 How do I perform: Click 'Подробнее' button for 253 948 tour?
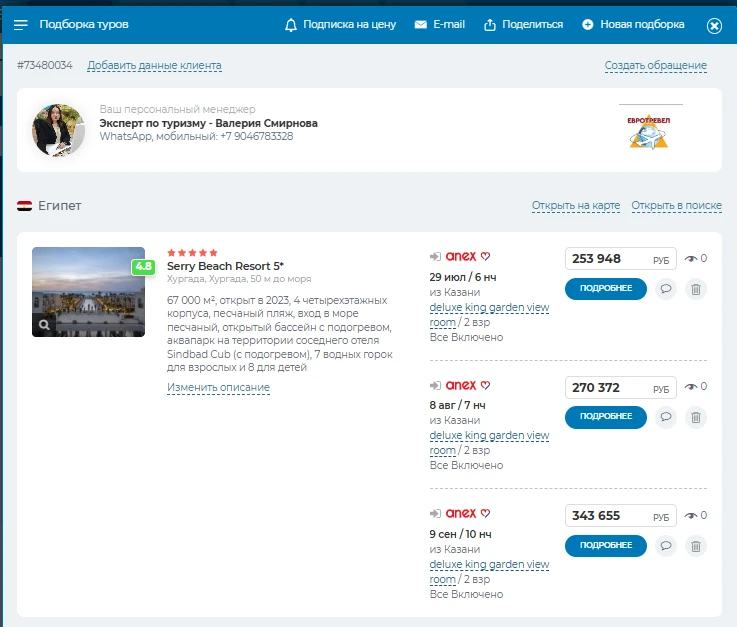pyautogui.click(x=606, y=289)
